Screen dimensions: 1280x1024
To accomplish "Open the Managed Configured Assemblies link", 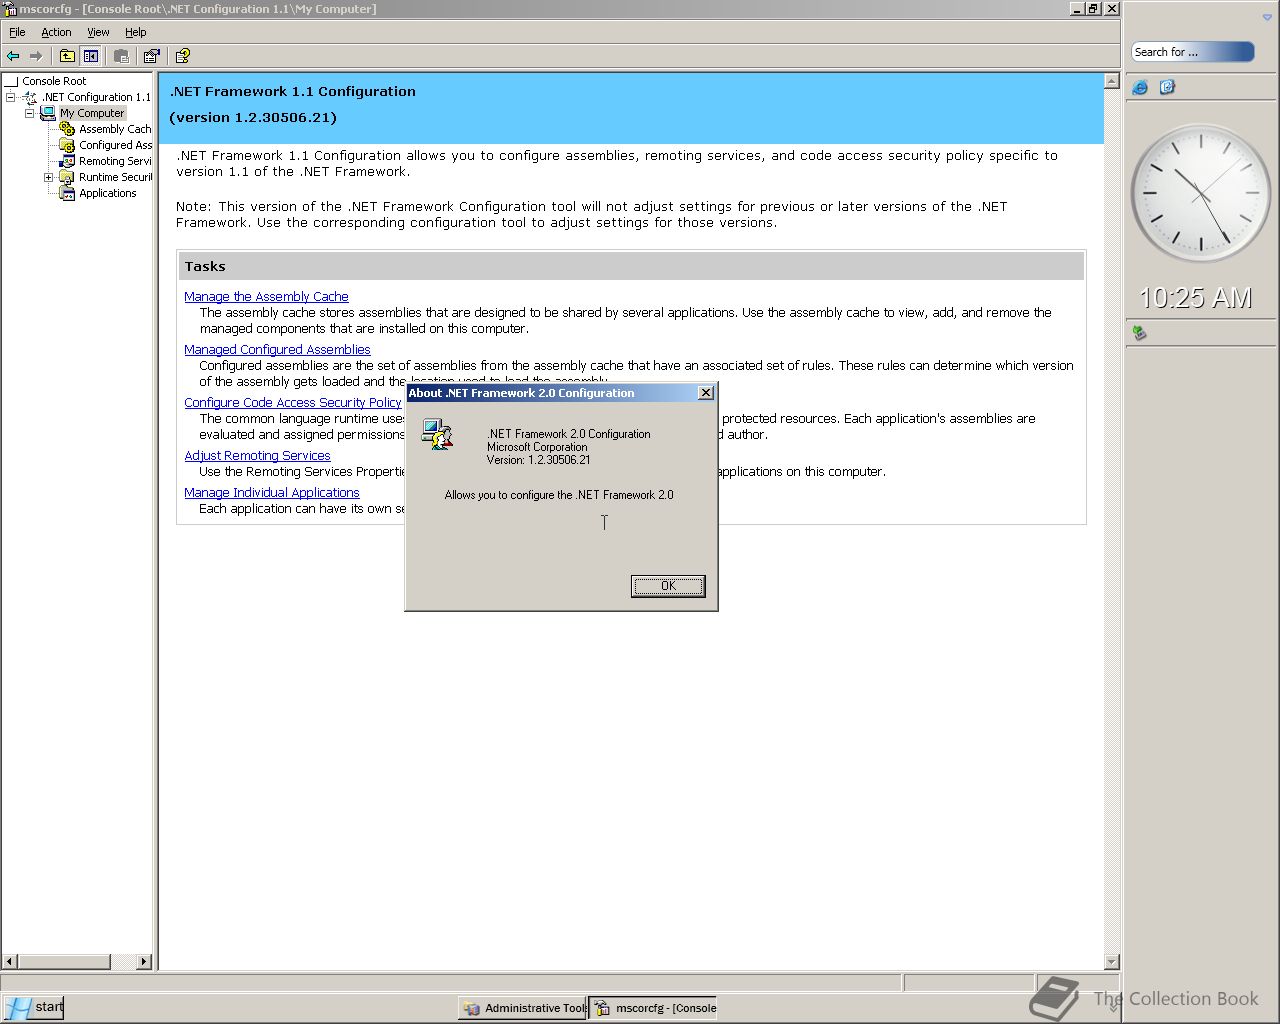I will click(277, 350).
